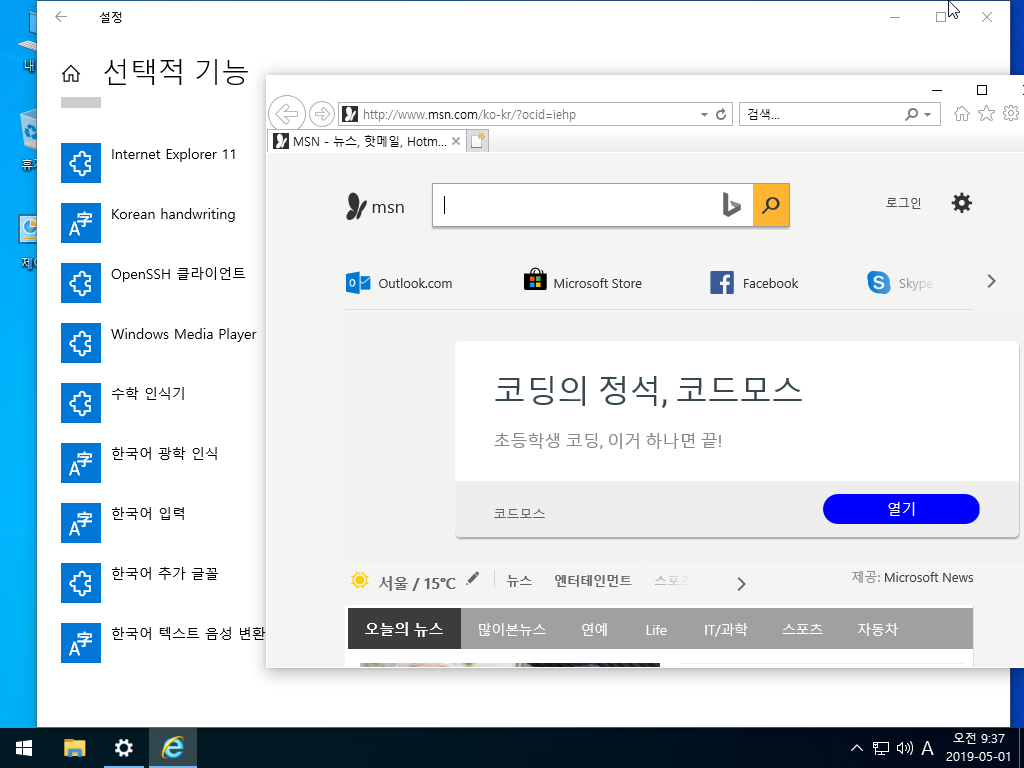
Task: Click the Internet Explorer back button
Action: (x=287, y=114)
